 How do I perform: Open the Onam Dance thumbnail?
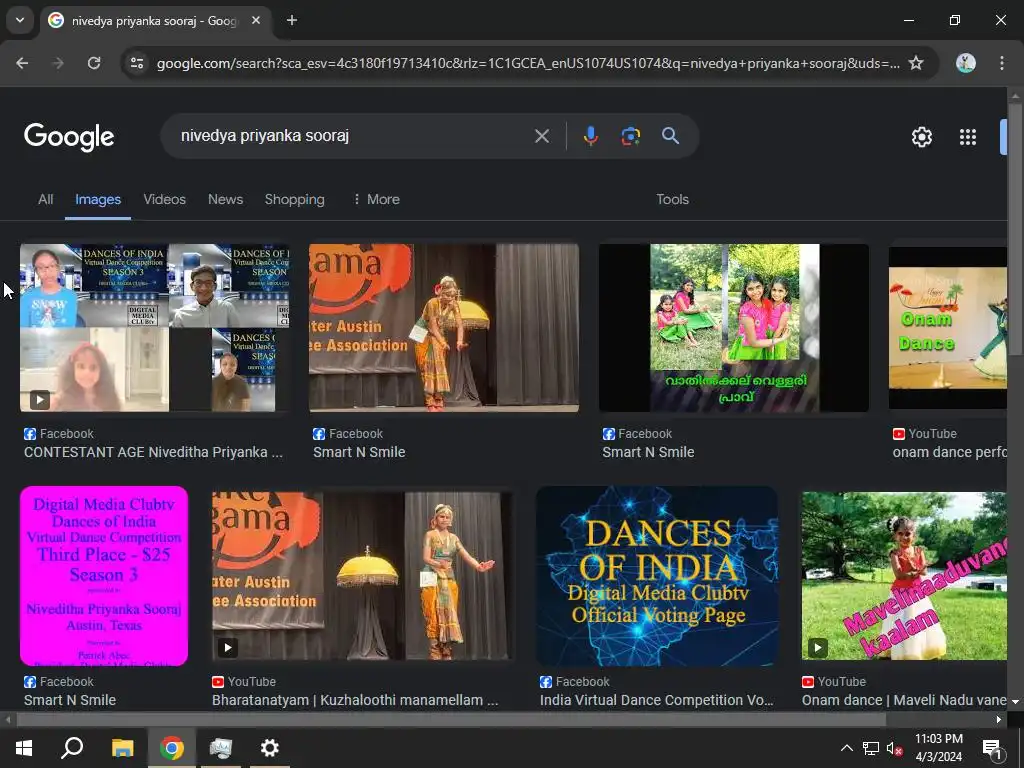click(948, 328)
